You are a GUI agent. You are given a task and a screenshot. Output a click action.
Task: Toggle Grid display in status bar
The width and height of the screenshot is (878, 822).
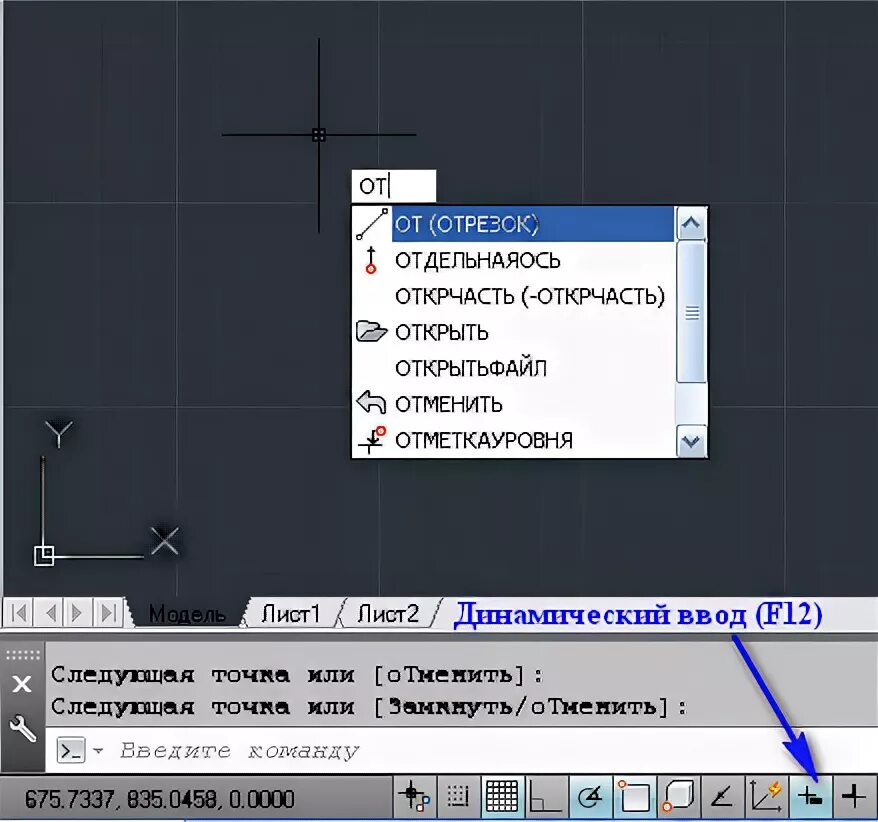pyautogui.click(x=502, y=797)
